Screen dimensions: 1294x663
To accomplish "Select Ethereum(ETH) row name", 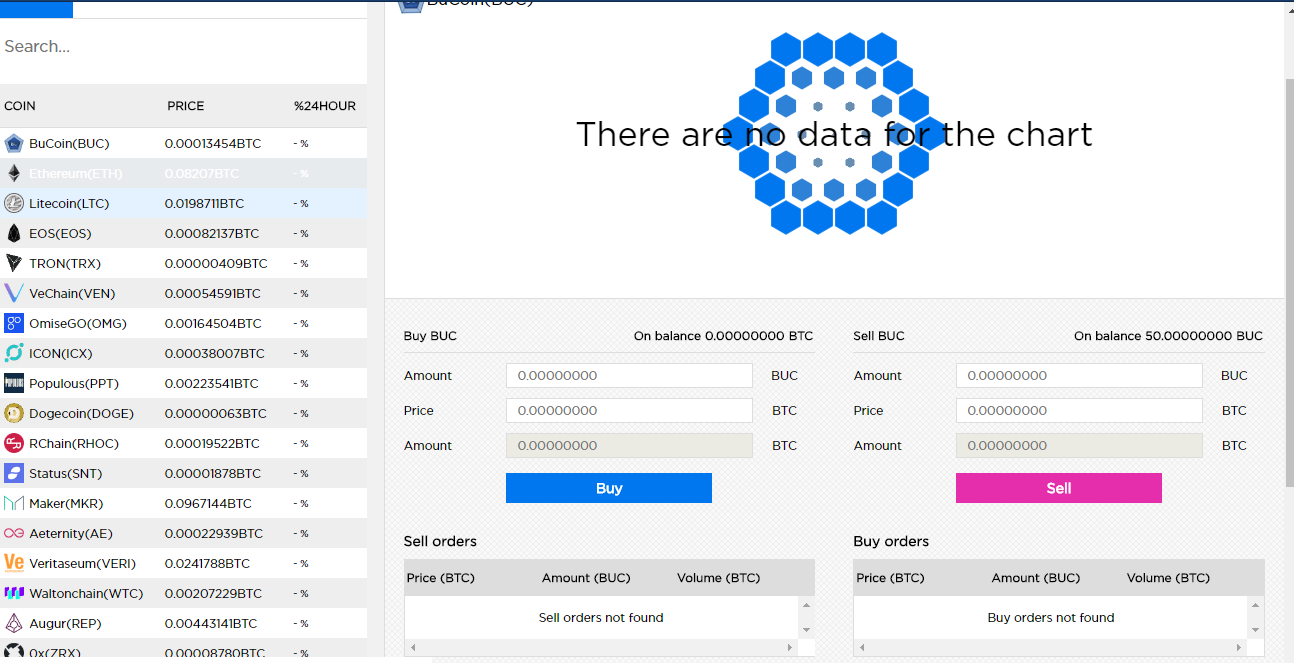I will [76, 174].
